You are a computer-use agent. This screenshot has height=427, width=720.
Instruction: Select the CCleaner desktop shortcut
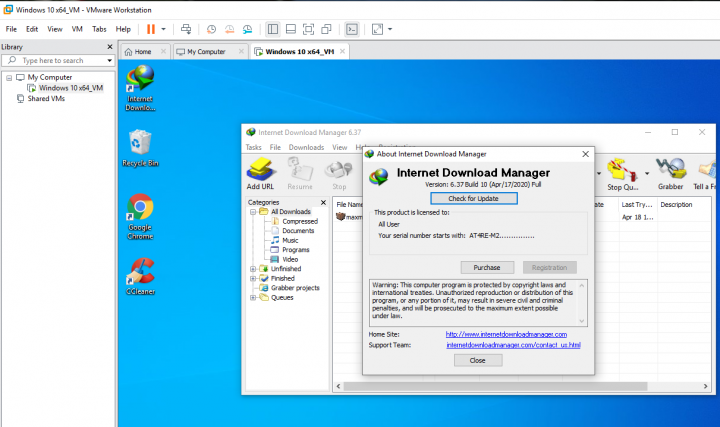141,276
